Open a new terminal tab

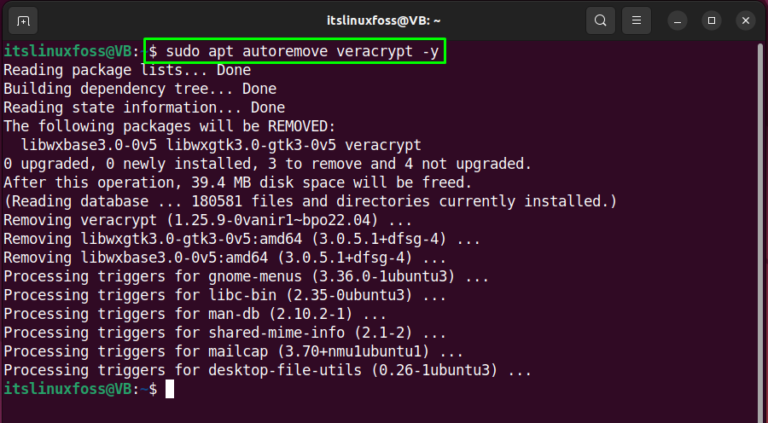click(23, 21)
